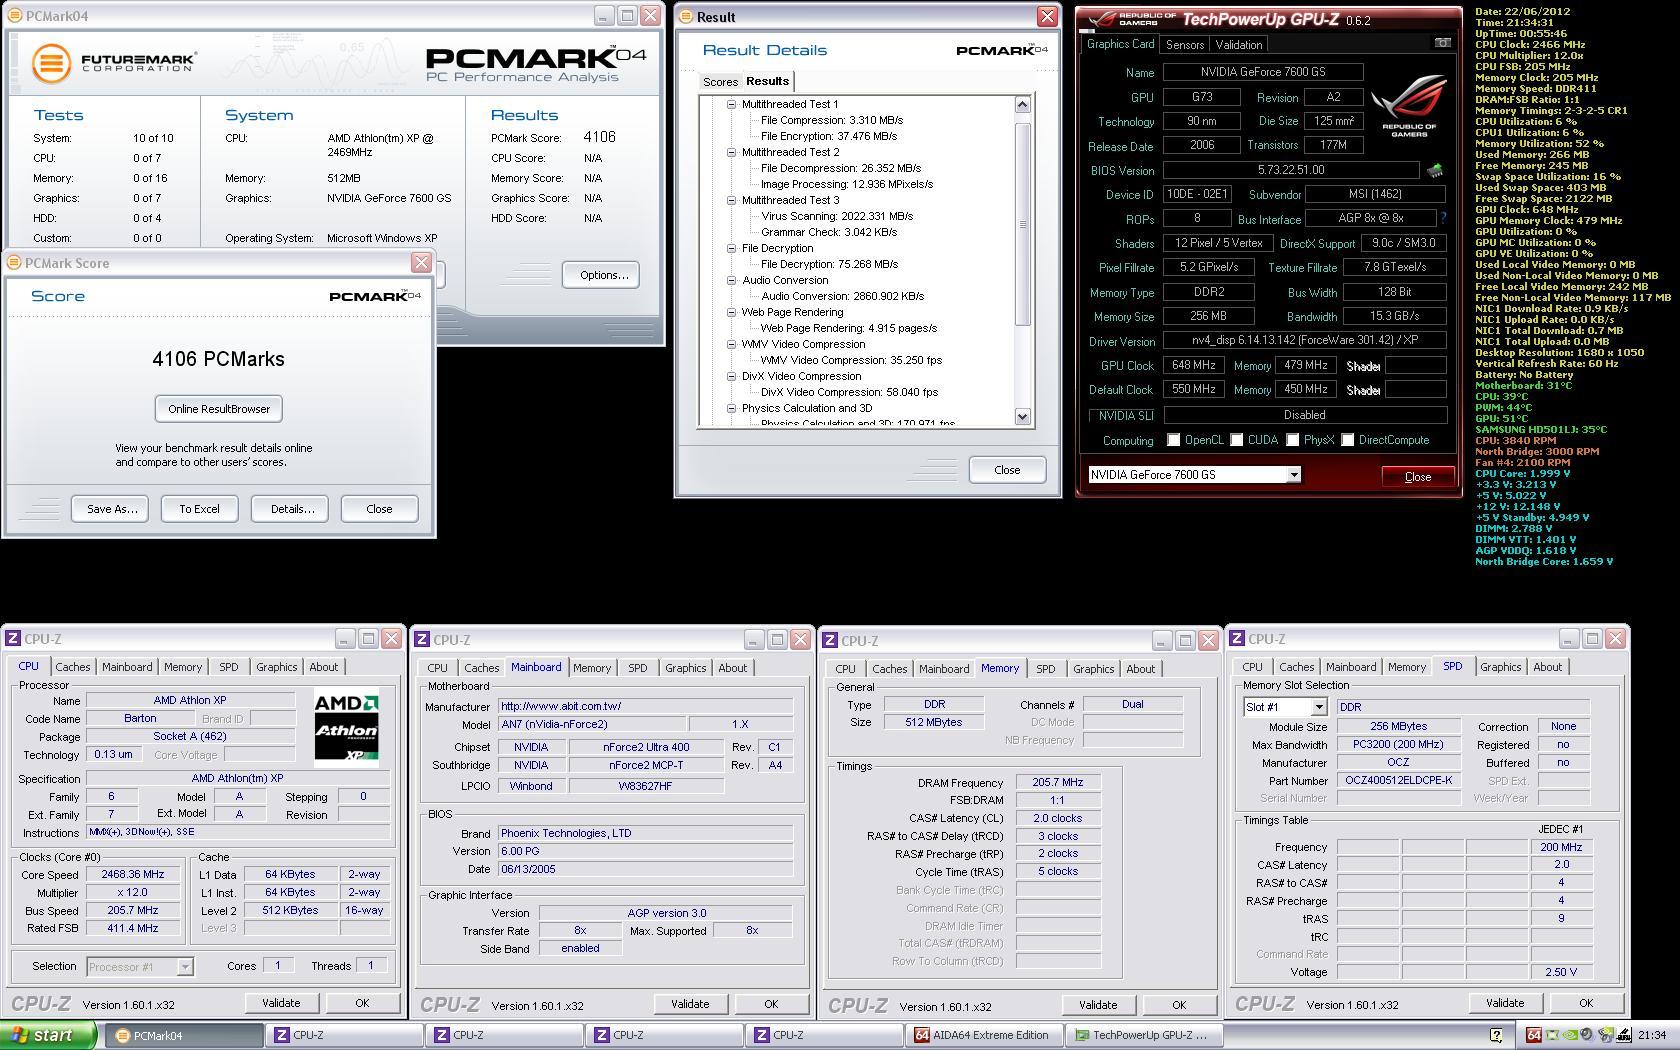Collapse File Decryption tree node

[x=731, y=248]
